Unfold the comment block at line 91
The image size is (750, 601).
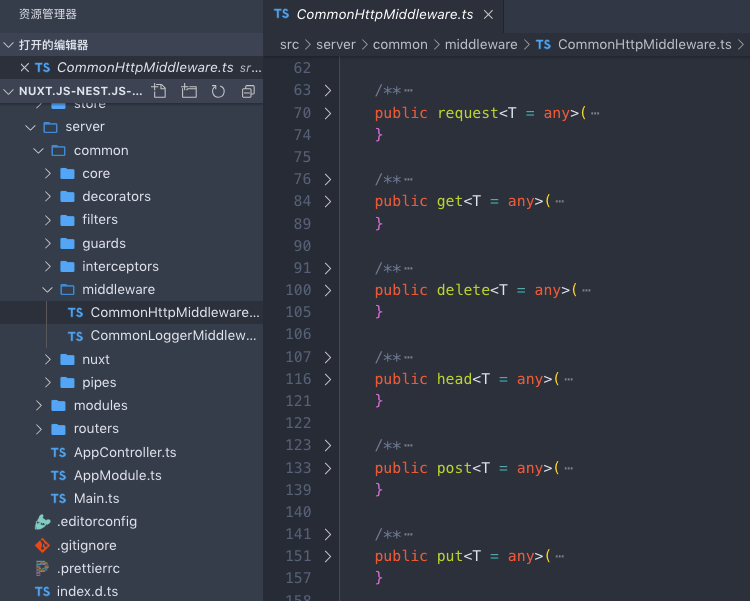328,268
